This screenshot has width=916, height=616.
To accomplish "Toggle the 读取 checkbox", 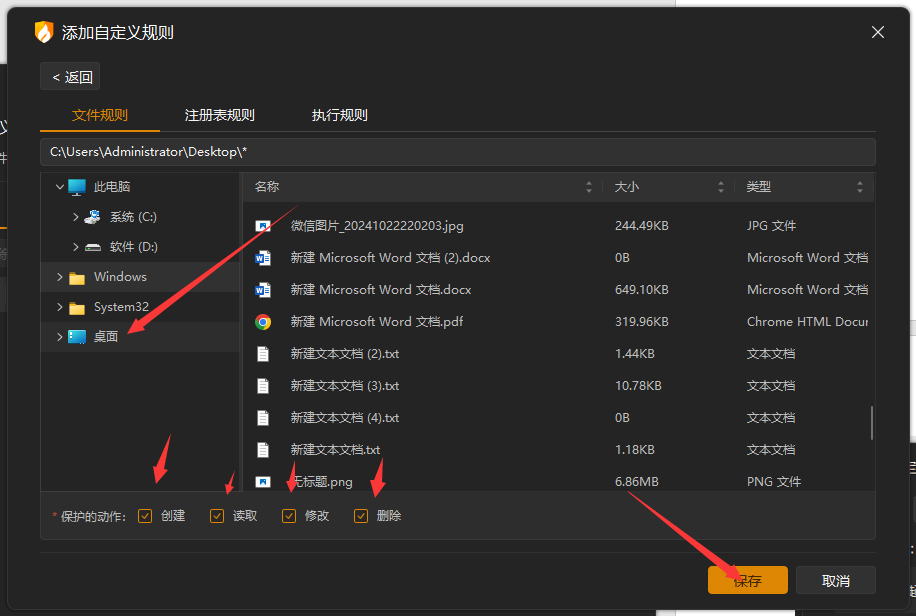I will tap(217, 516).
